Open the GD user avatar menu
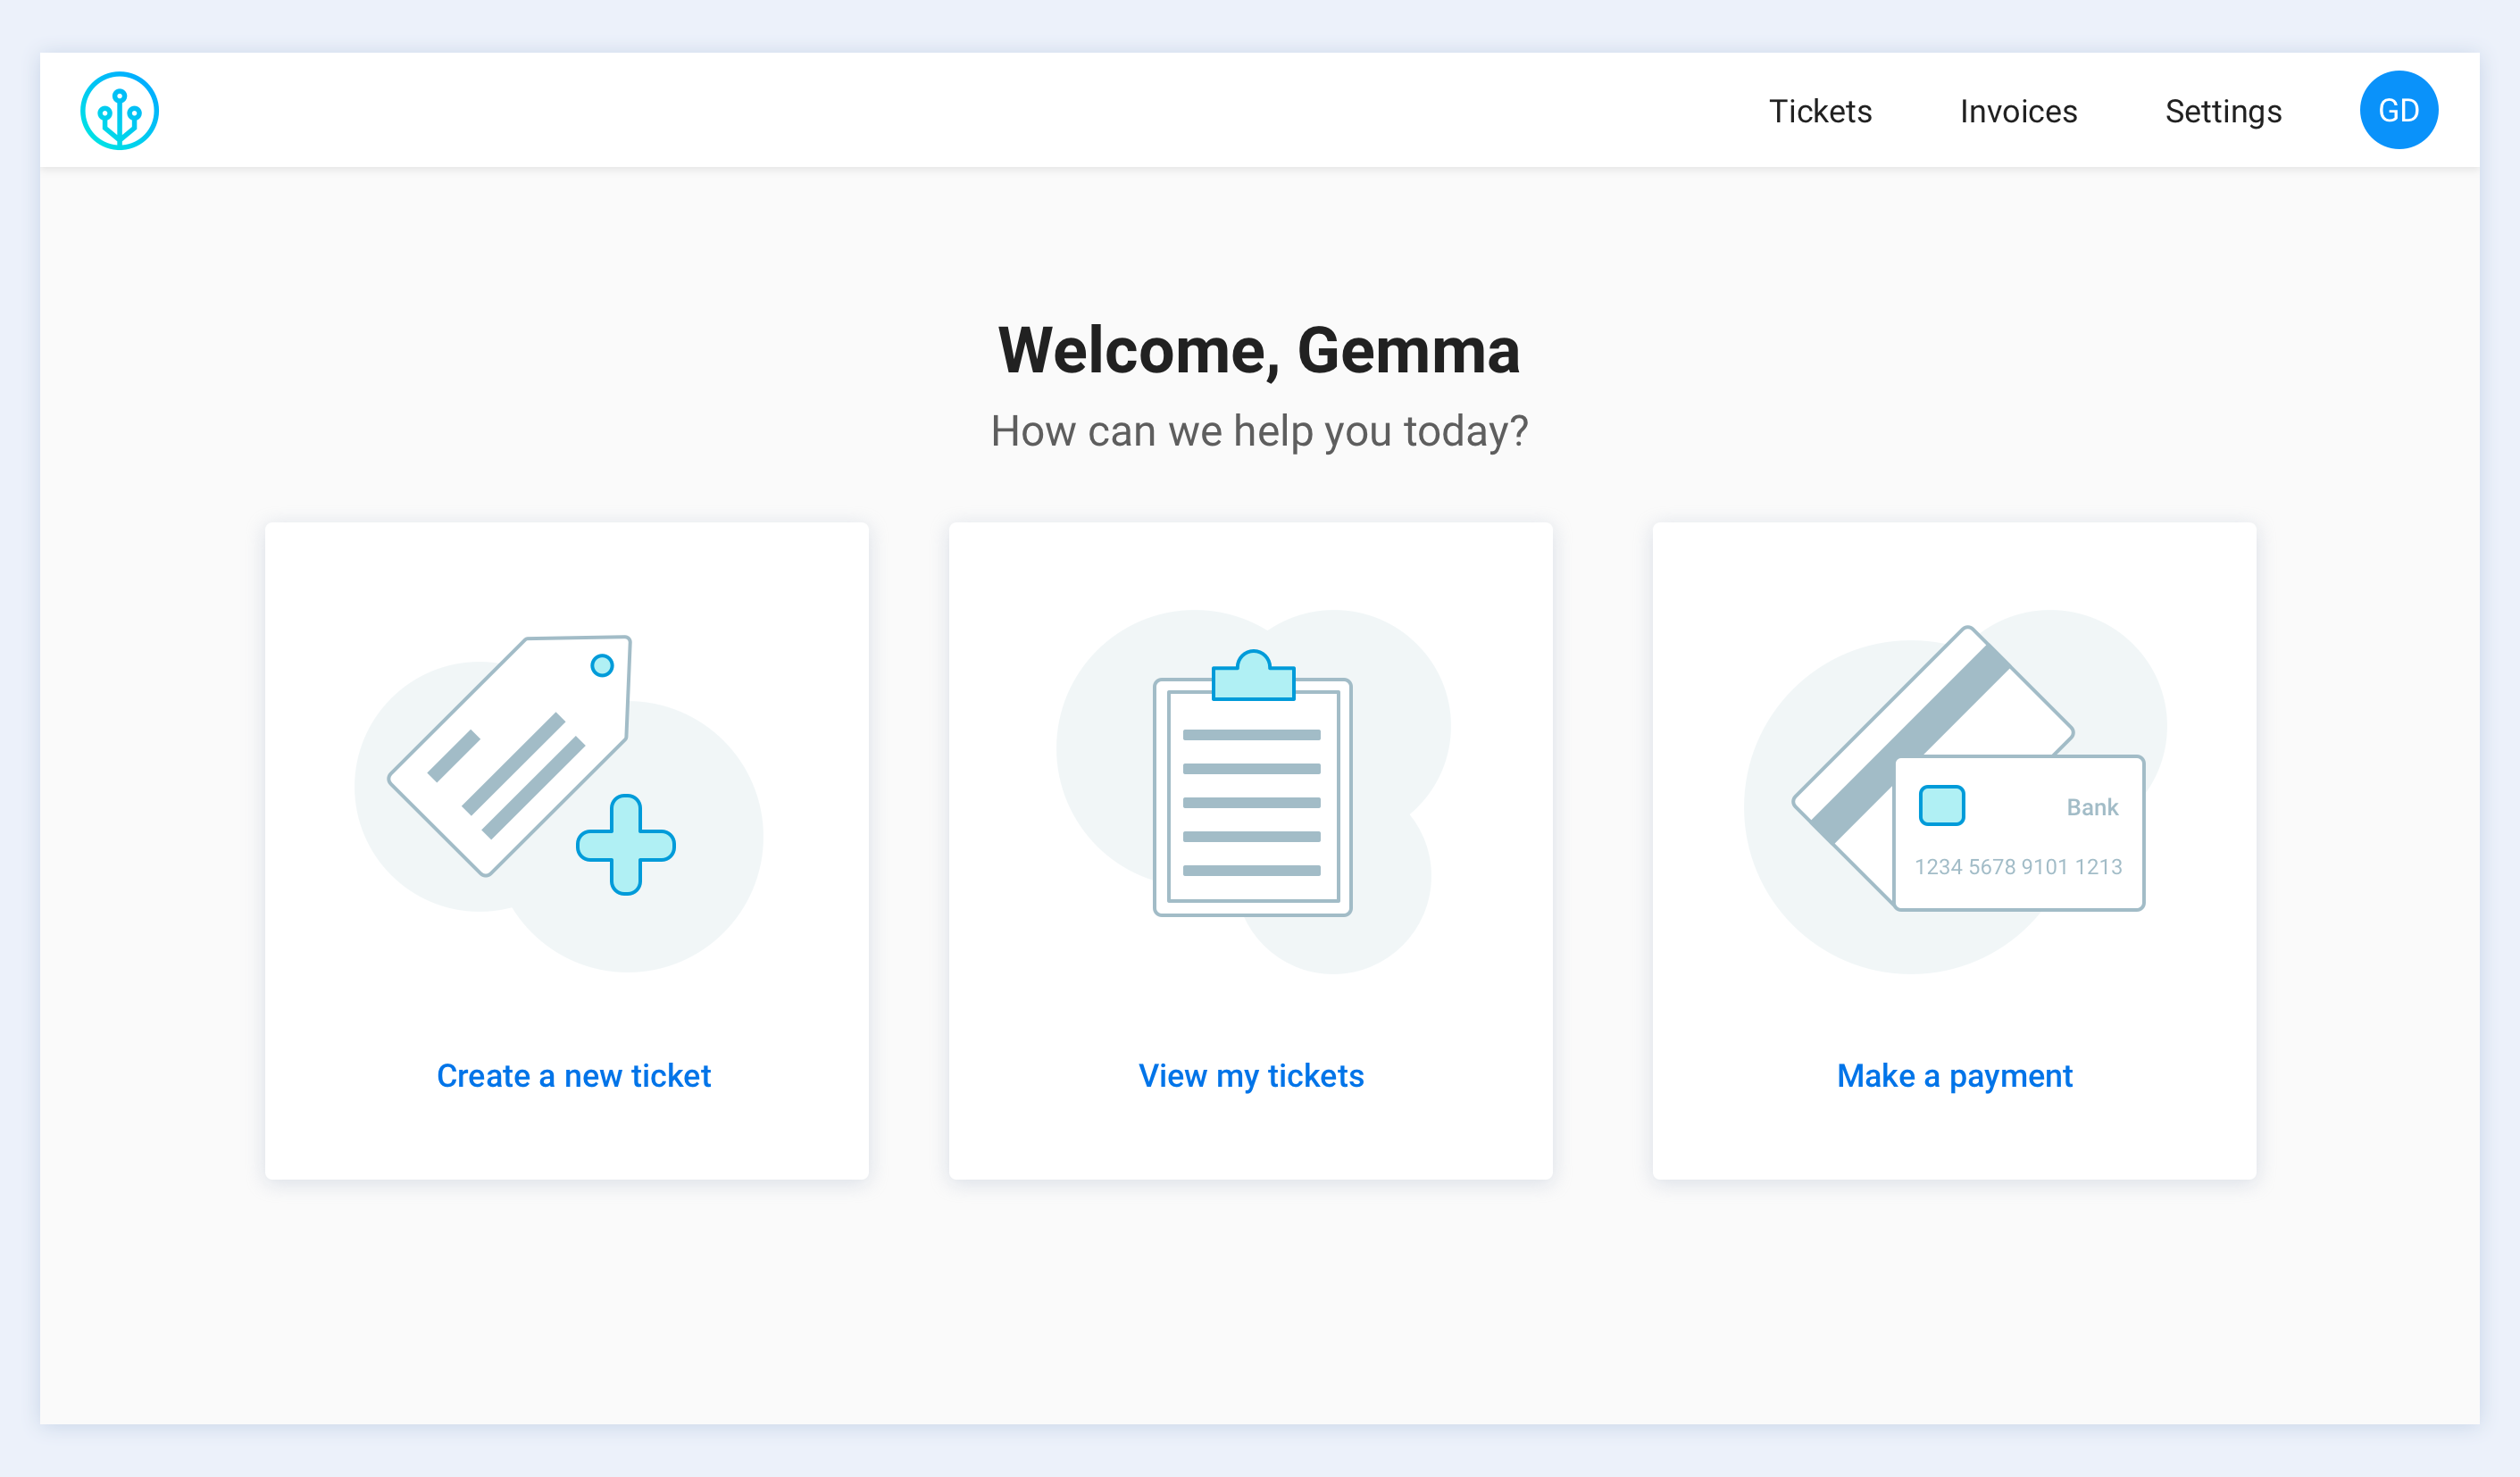 click(x=2398, y=110)
